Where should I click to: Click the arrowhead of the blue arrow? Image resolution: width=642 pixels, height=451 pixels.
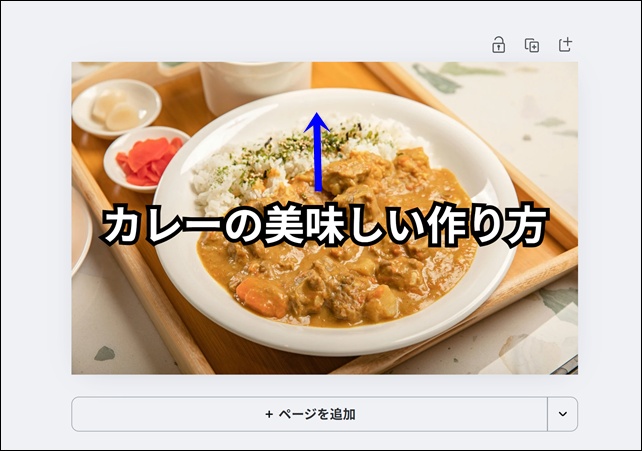317,122
